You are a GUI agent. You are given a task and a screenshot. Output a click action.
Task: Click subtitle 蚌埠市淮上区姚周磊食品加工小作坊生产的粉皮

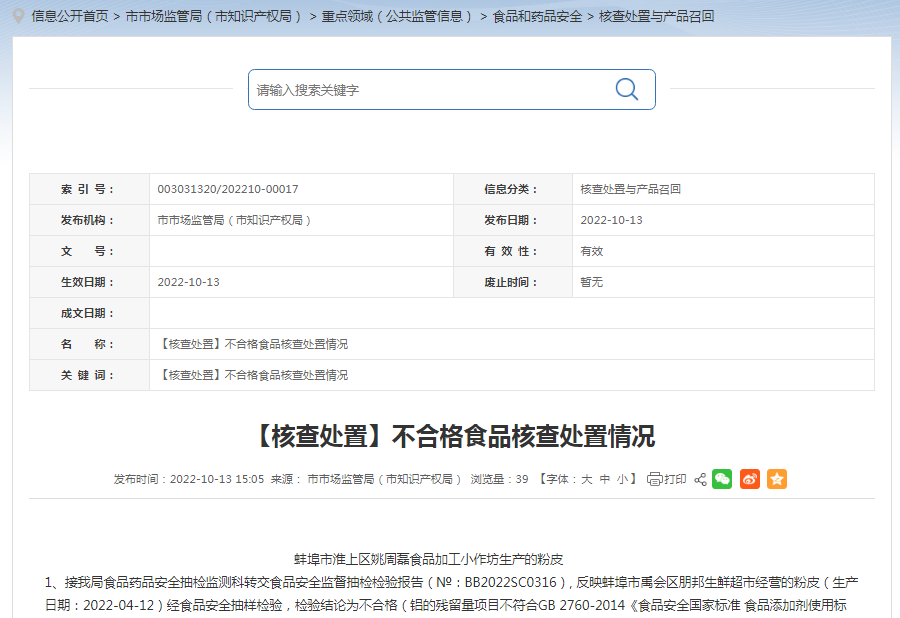tap(429, 559)
